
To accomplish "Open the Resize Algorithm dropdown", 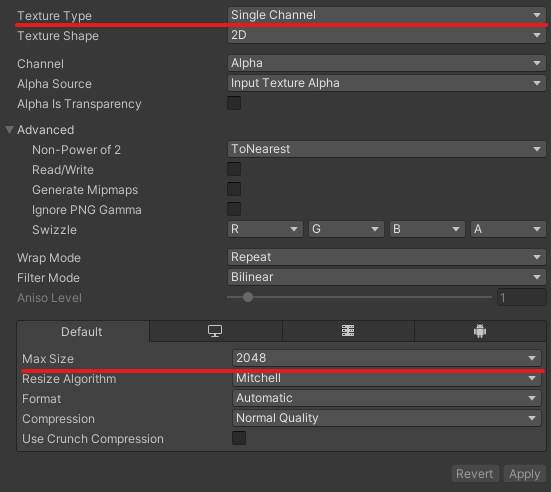I will 387,378.
